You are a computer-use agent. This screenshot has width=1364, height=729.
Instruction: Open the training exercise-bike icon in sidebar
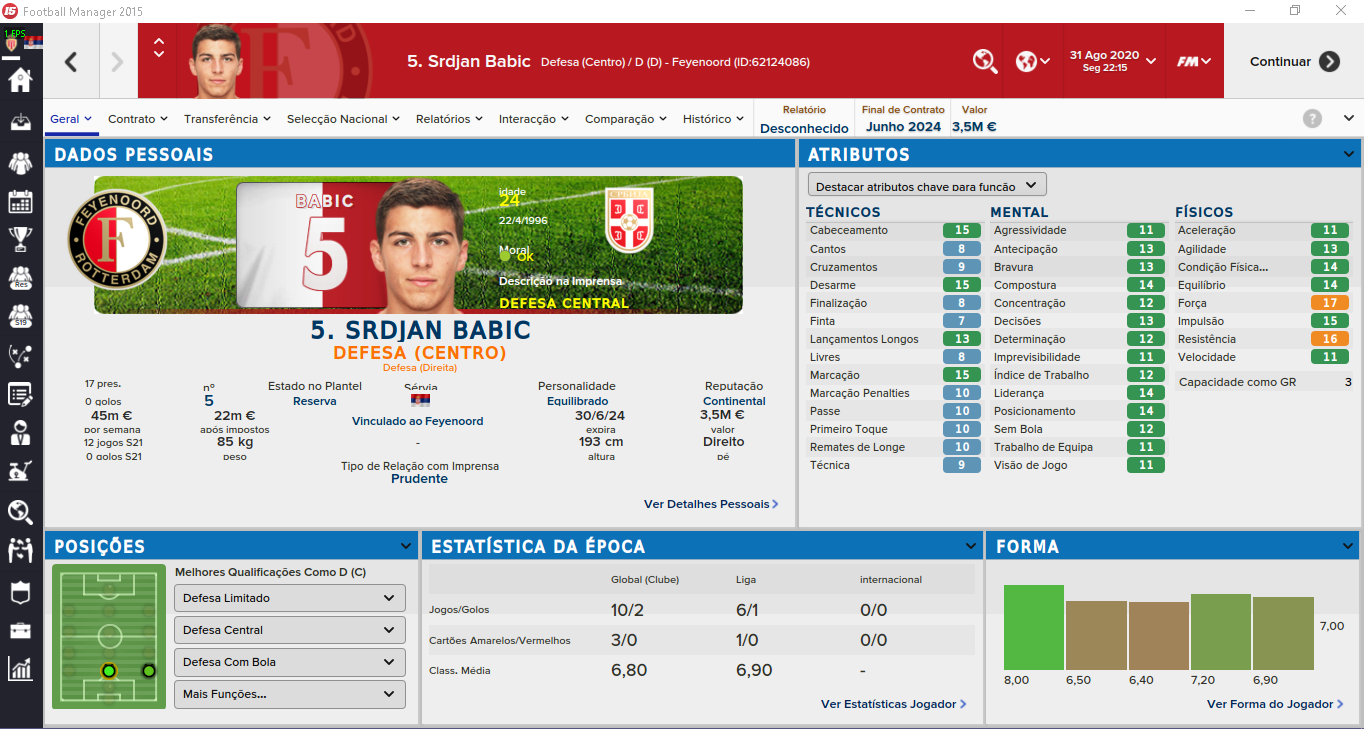pos(20,472)
